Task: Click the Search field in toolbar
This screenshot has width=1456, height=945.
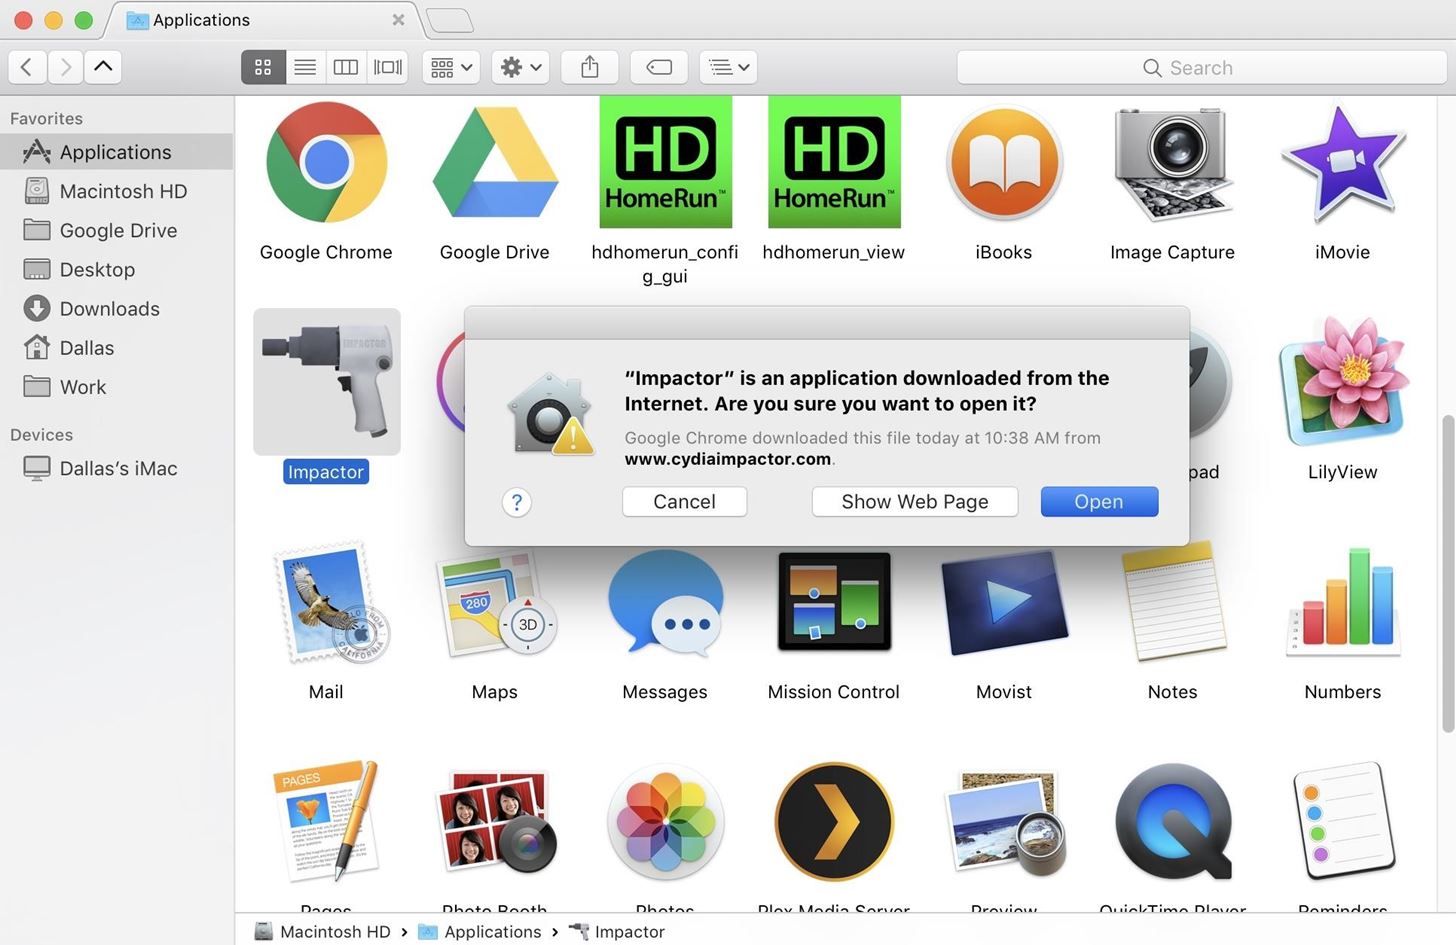Action: tap(1200, 68)
